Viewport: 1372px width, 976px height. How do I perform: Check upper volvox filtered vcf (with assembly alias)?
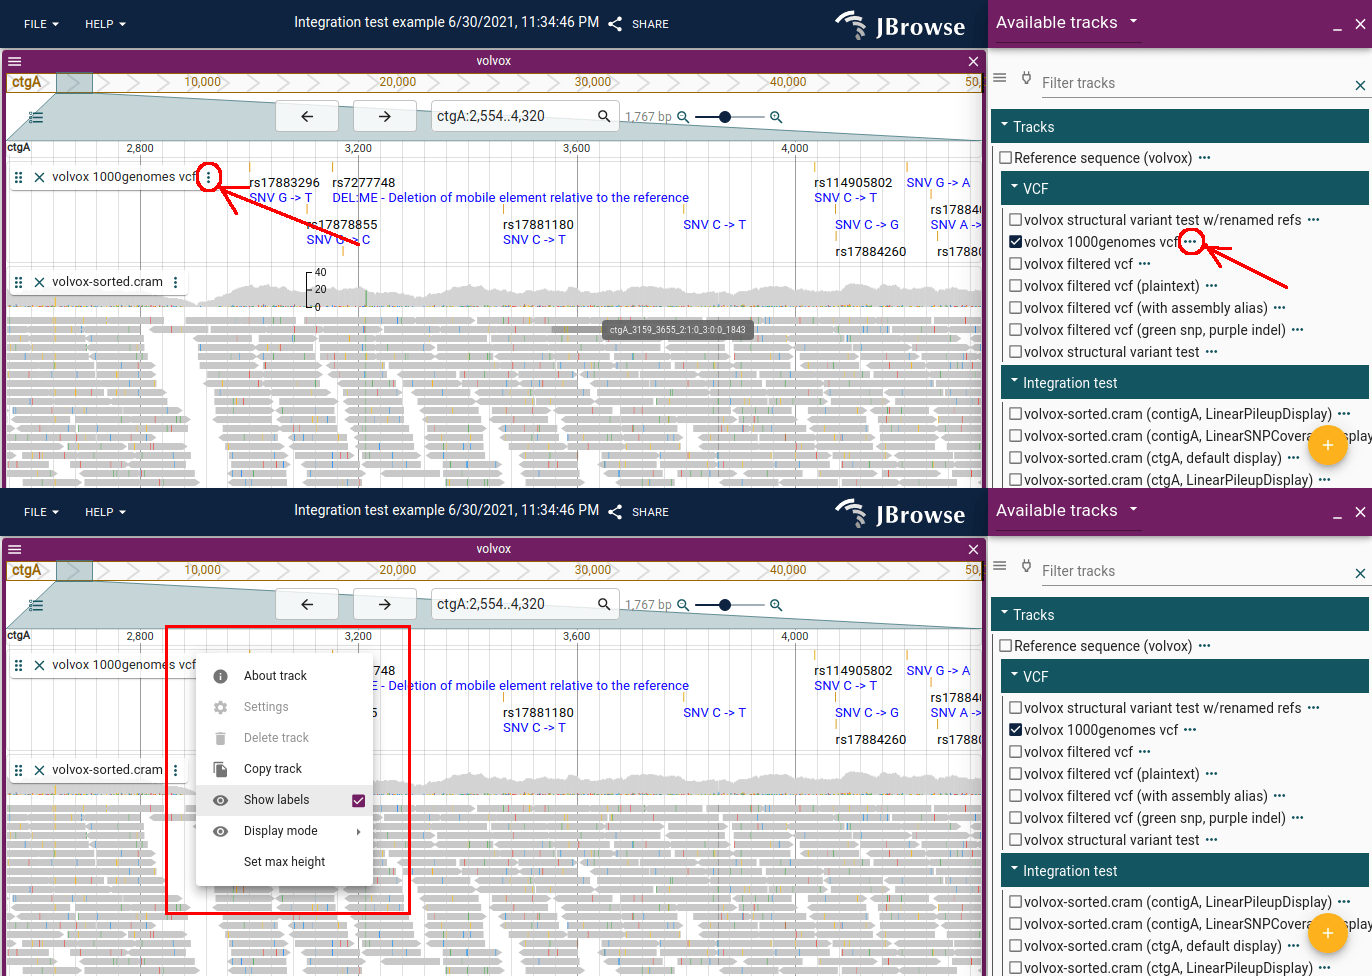[1016, 308]
